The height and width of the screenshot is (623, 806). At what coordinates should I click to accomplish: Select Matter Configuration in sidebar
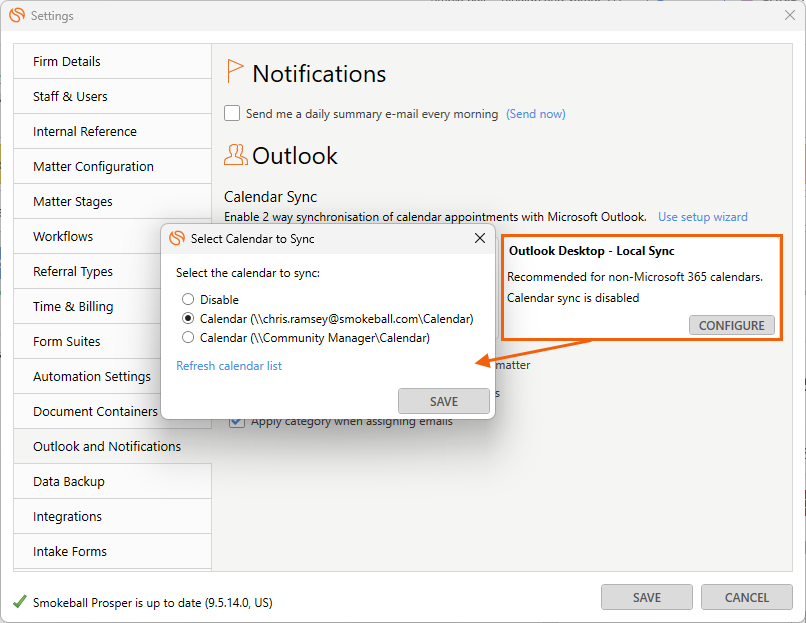(x=112, y=166)
